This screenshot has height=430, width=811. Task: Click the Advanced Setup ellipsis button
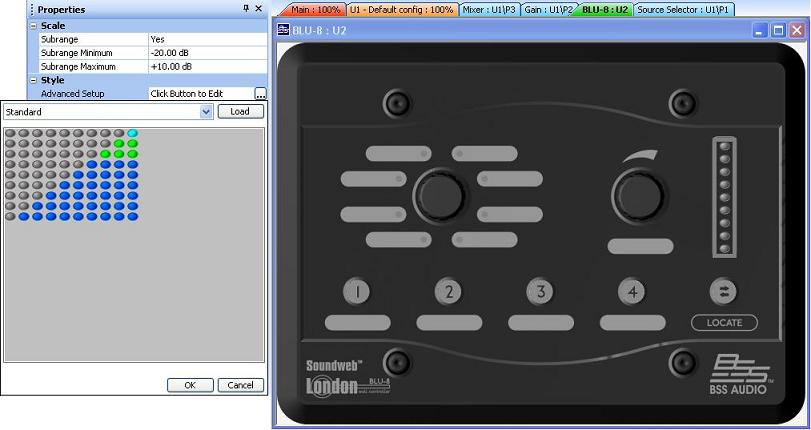coord(261,94)
